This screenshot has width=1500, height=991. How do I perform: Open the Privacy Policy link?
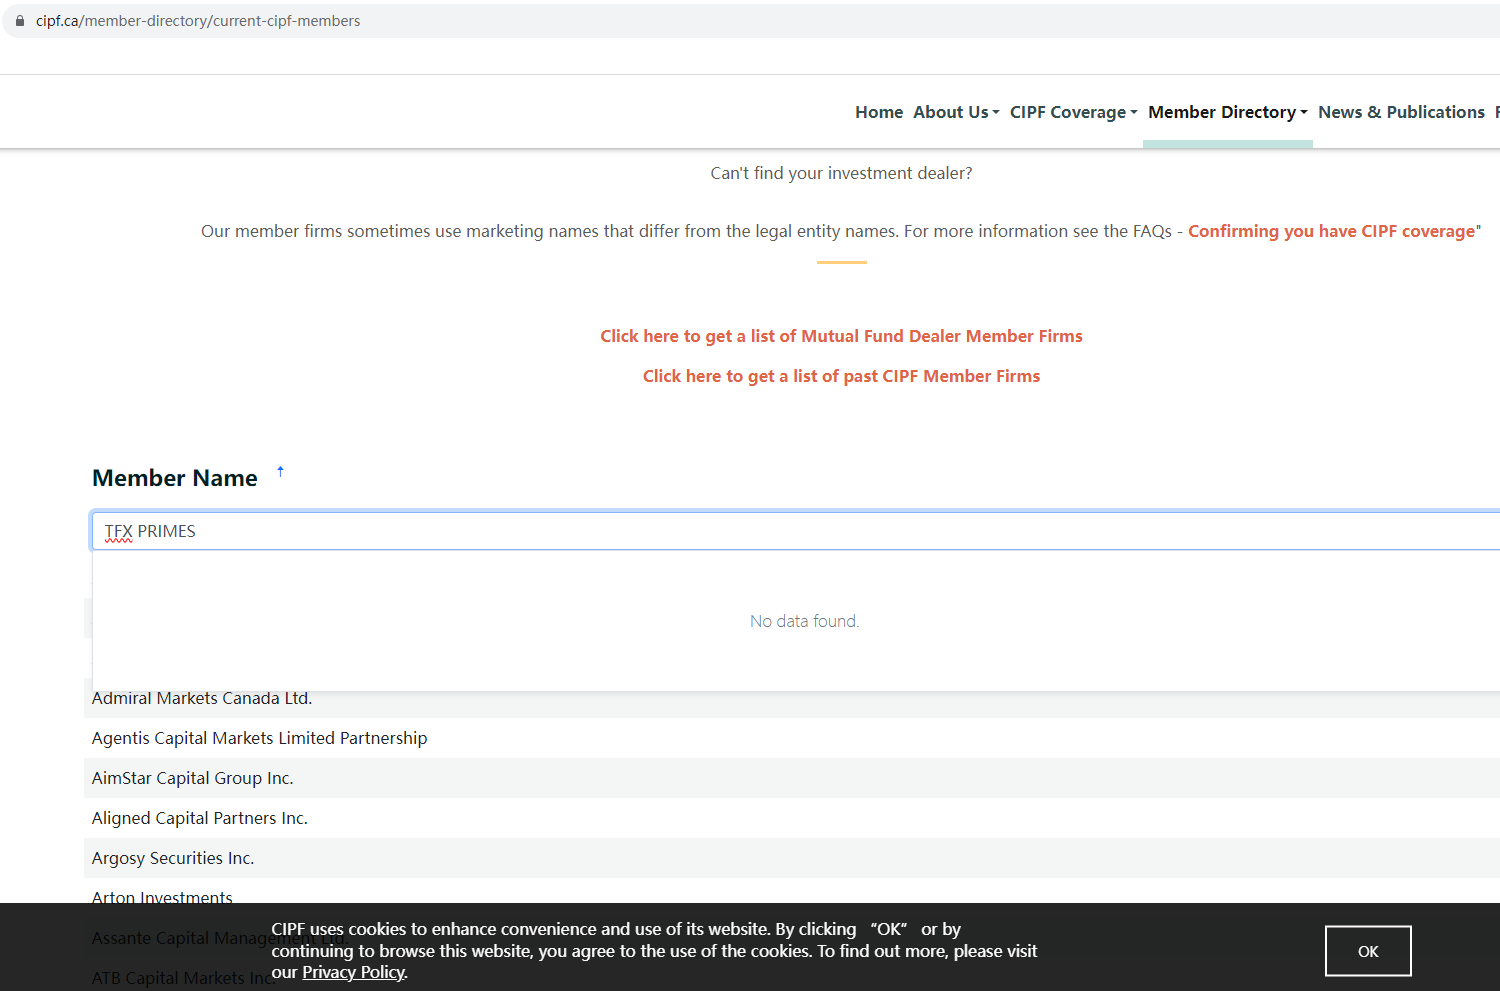[353, 972]
